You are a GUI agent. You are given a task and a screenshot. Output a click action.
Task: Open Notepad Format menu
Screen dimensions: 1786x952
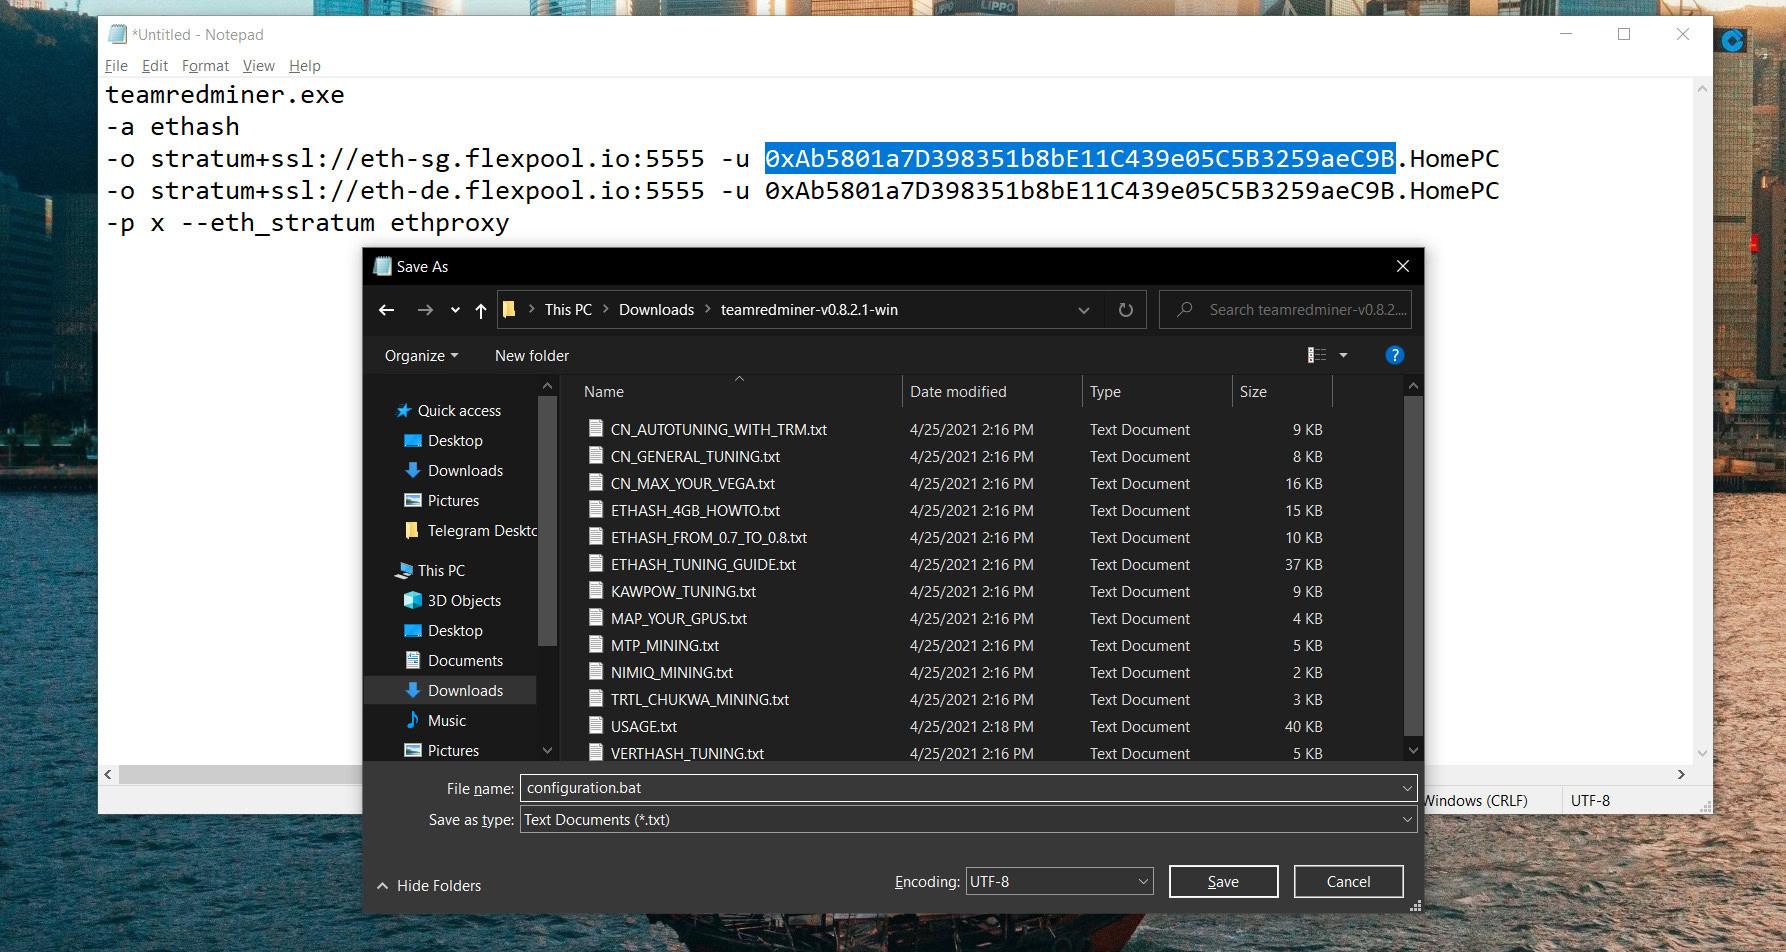[x=205, y=66]
